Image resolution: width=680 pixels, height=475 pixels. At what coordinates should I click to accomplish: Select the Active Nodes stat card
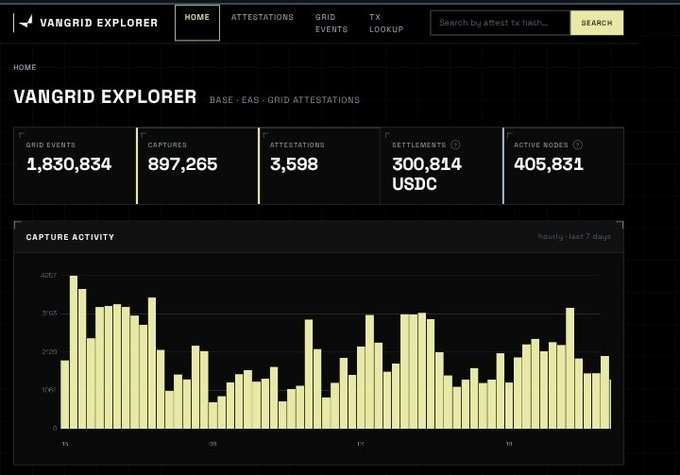(564, 166)
